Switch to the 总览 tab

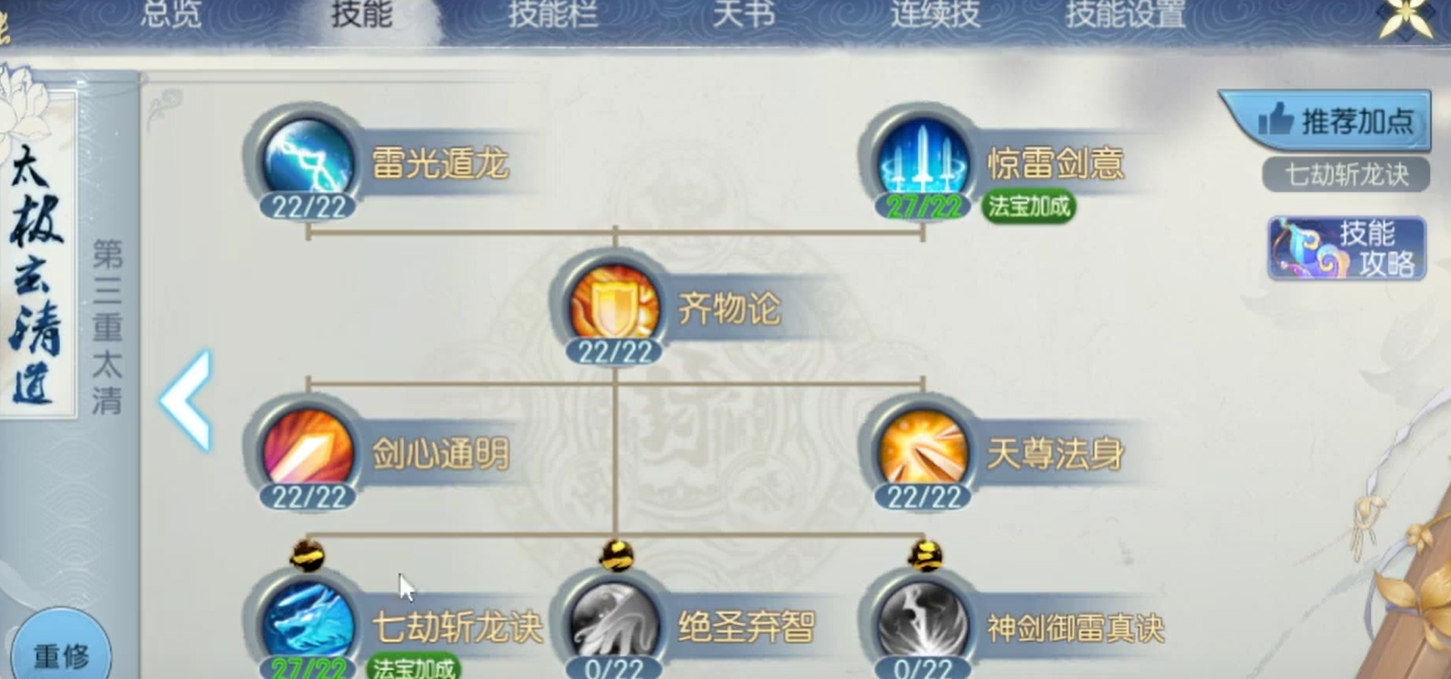click(x=171, y=15)
